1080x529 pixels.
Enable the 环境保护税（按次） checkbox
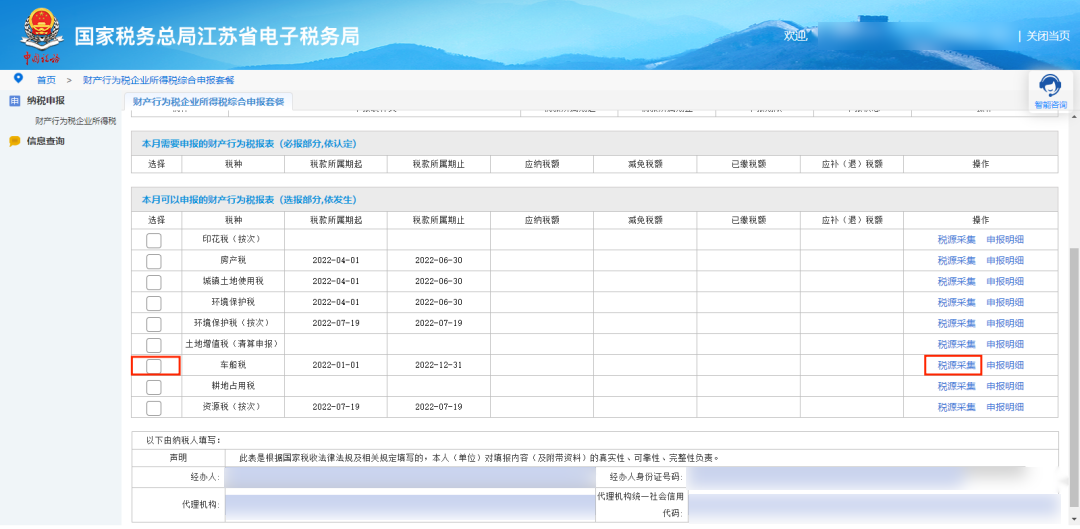click(154, 324)
